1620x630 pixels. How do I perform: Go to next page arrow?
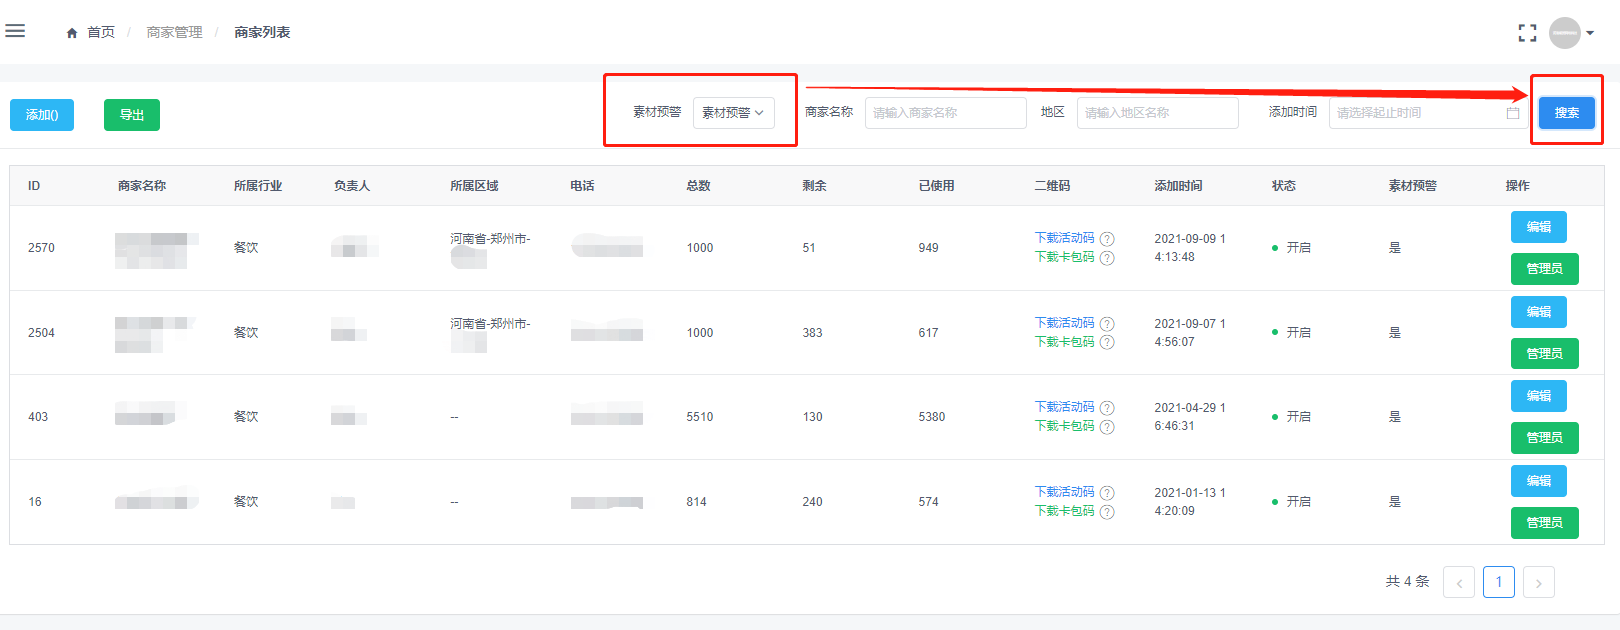(x=1538, y=582)
